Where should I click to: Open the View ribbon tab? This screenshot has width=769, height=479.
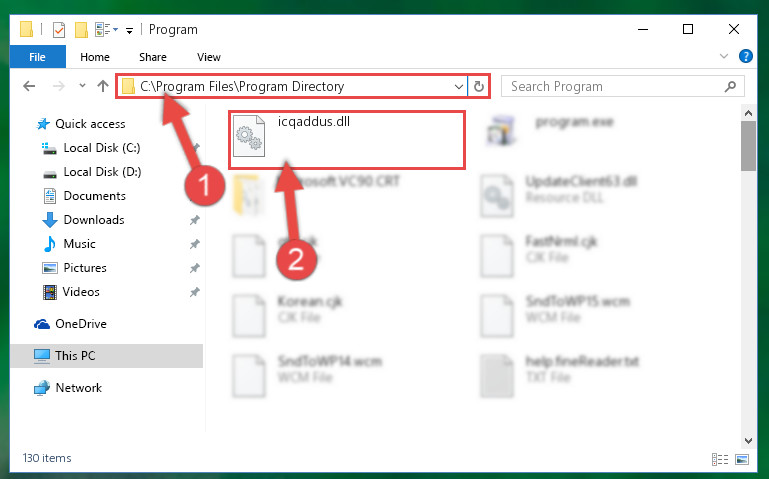pos(208,57)
